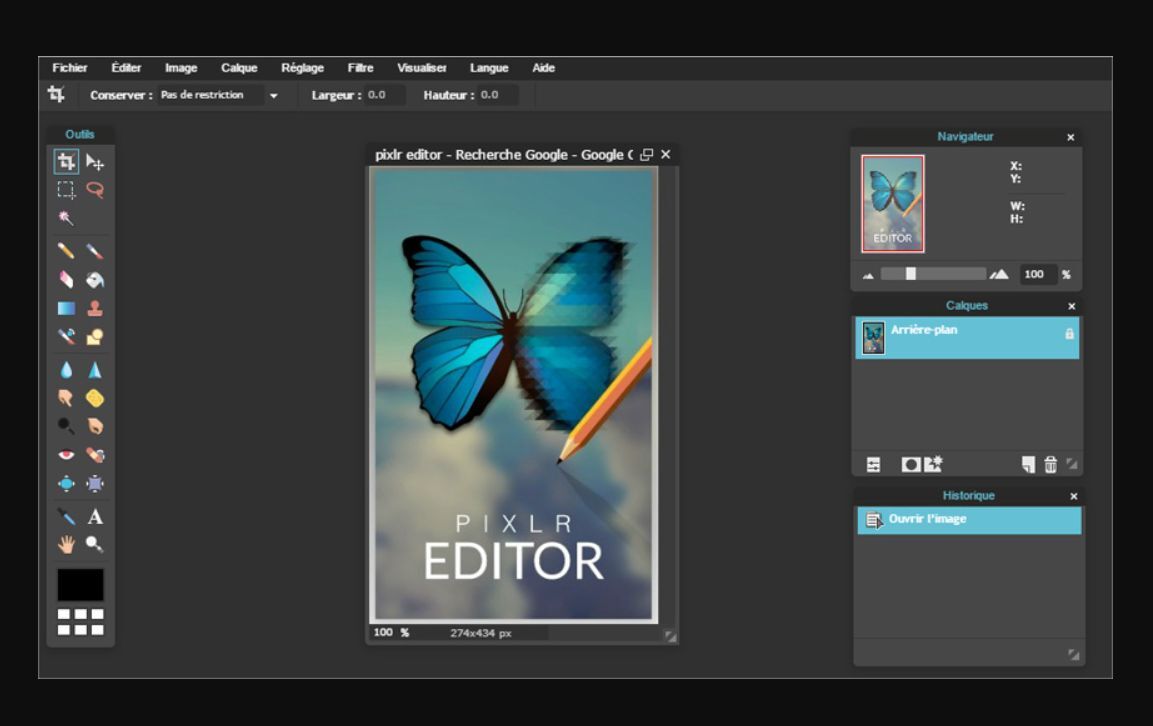Choose the rectangular Marquee selection tool
Image resolution: width=1153 pixels, height=726 pixels.
[66, 190]
